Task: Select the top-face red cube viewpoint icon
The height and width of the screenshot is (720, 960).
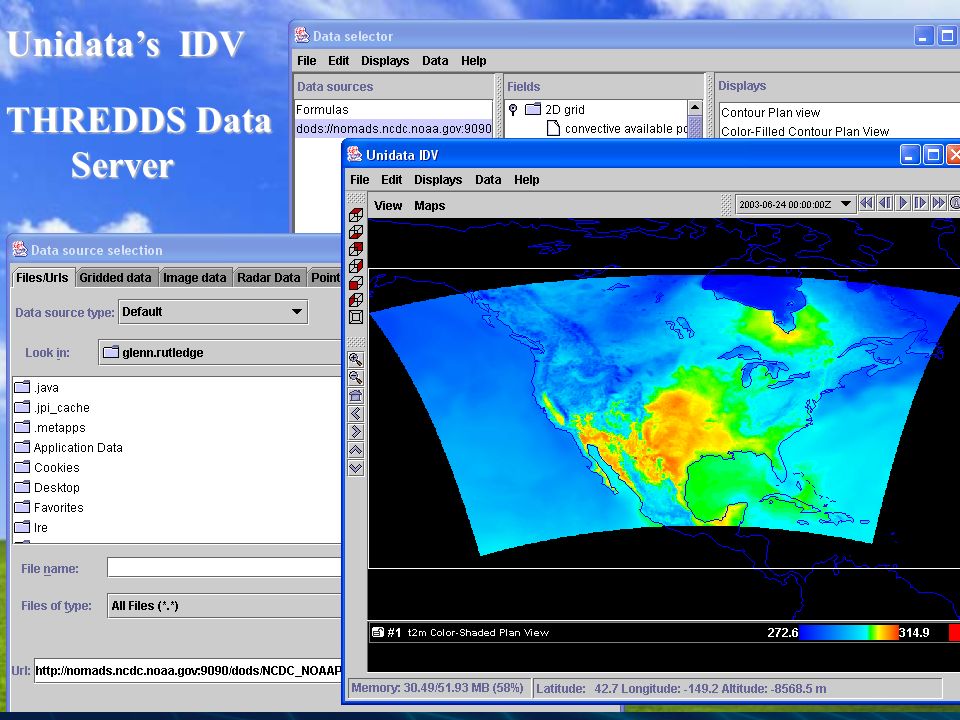Action: pyautogui.click(x=356, y=215)
